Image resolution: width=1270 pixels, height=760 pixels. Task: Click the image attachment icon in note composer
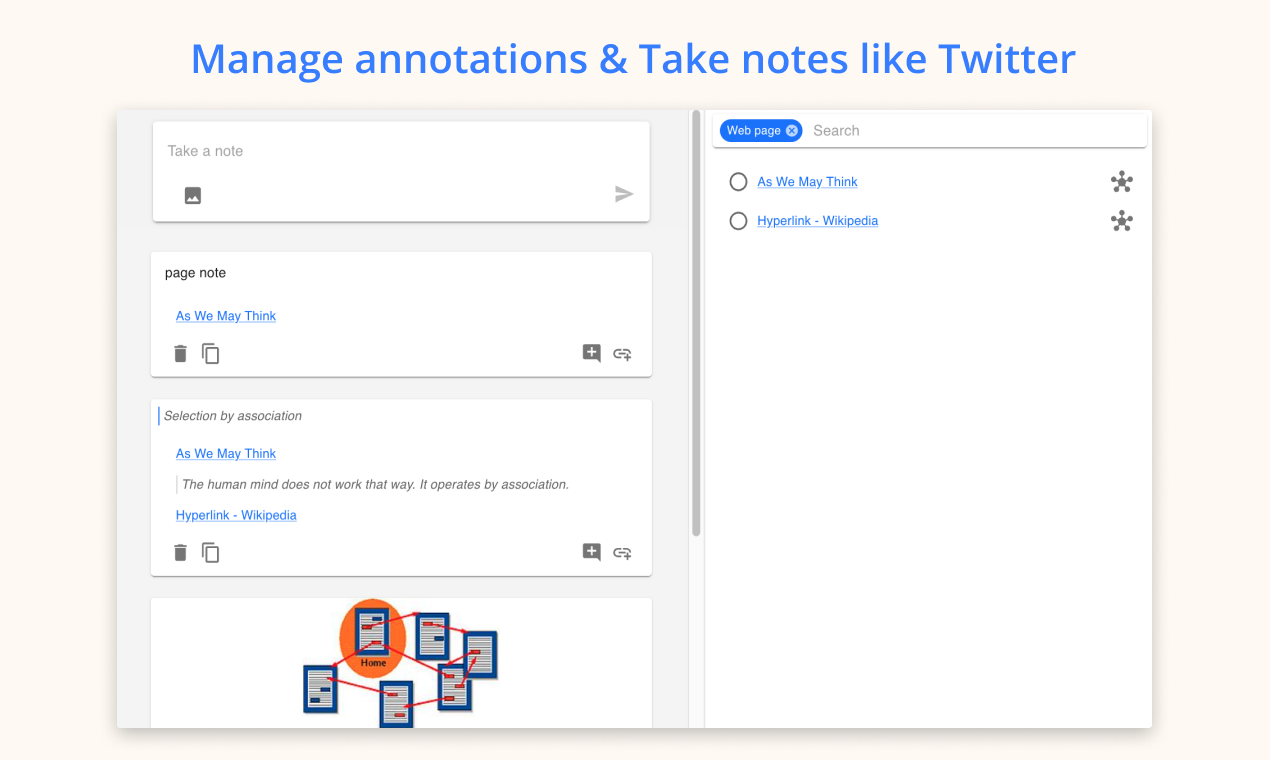point(193,195)
